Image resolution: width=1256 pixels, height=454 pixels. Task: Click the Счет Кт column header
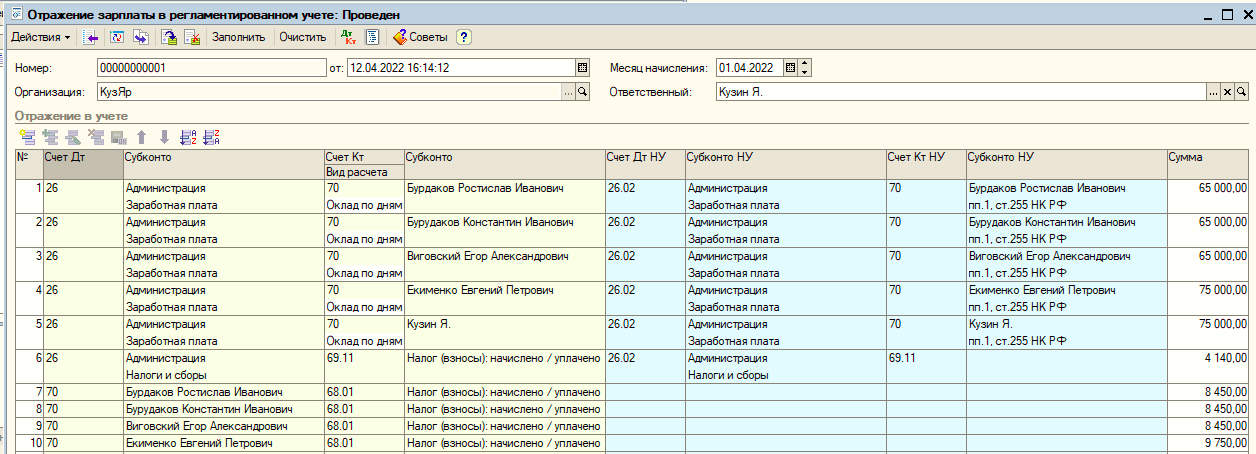pos(364,157)
